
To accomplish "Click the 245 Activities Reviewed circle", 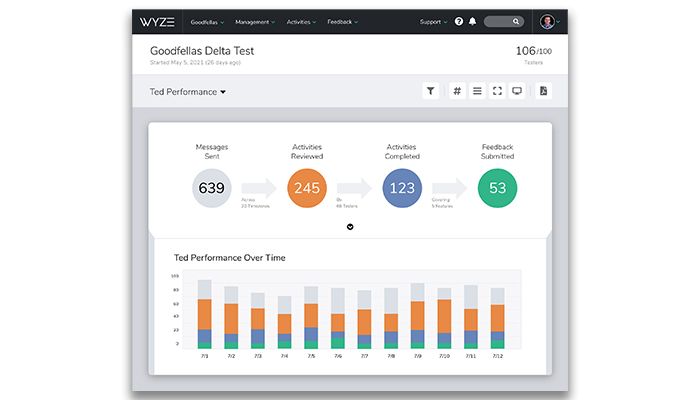I will click(307, 188).
